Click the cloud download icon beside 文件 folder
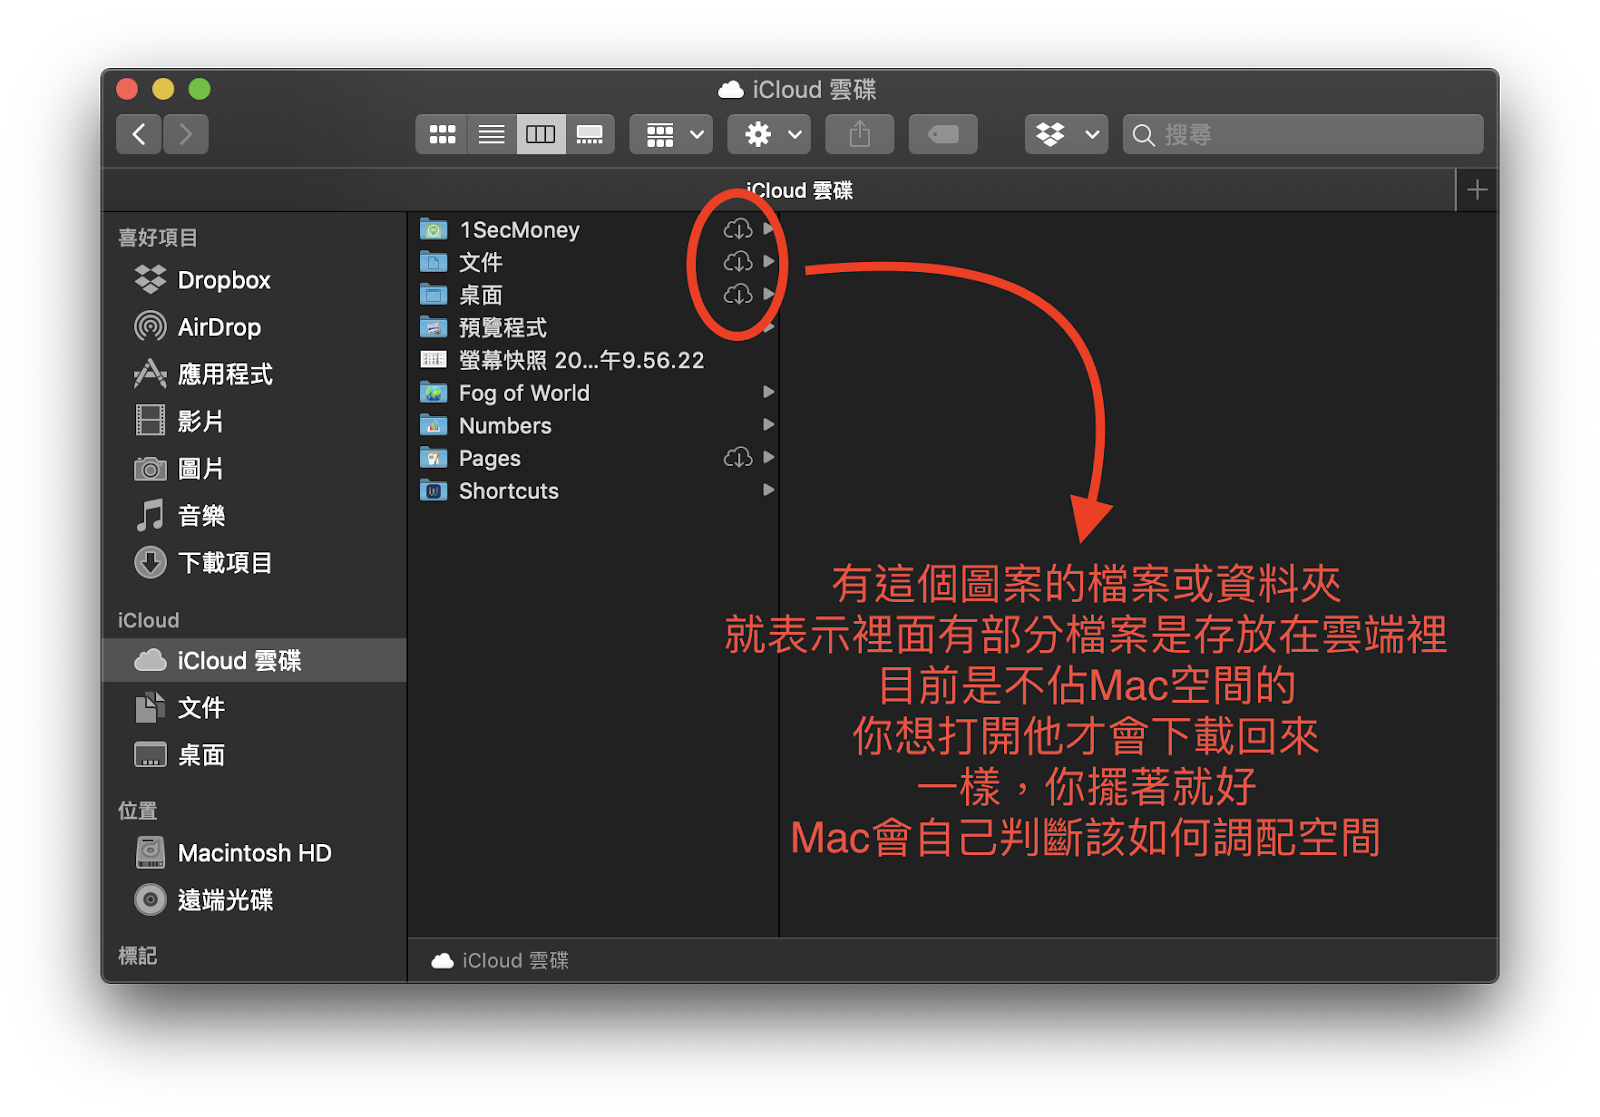 [738, 262]
